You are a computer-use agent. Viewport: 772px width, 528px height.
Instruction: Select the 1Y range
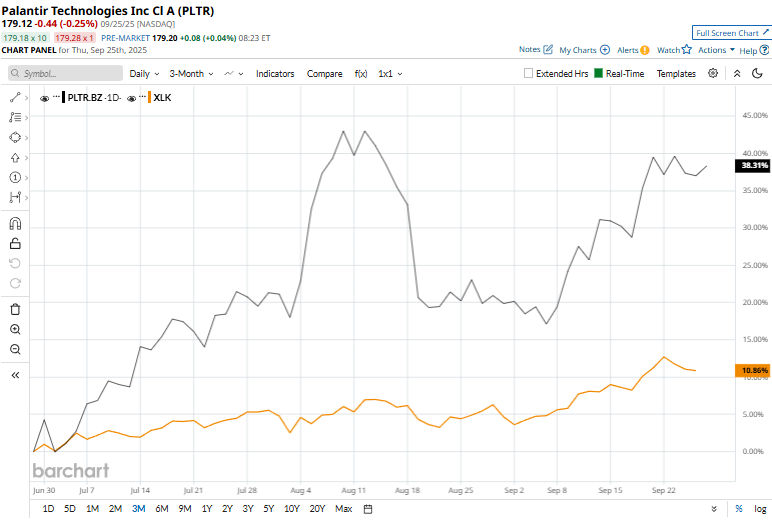coord(207,509)
